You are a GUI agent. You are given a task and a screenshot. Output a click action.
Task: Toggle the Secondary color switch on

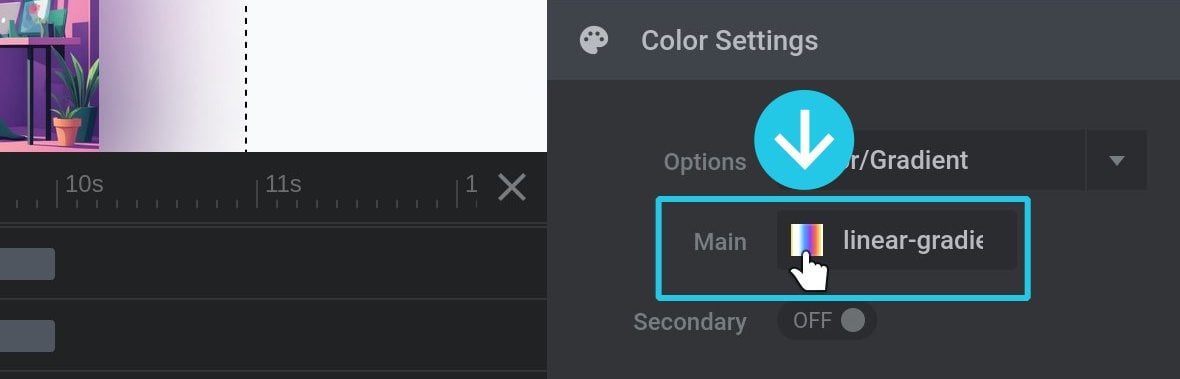(827, 321)
